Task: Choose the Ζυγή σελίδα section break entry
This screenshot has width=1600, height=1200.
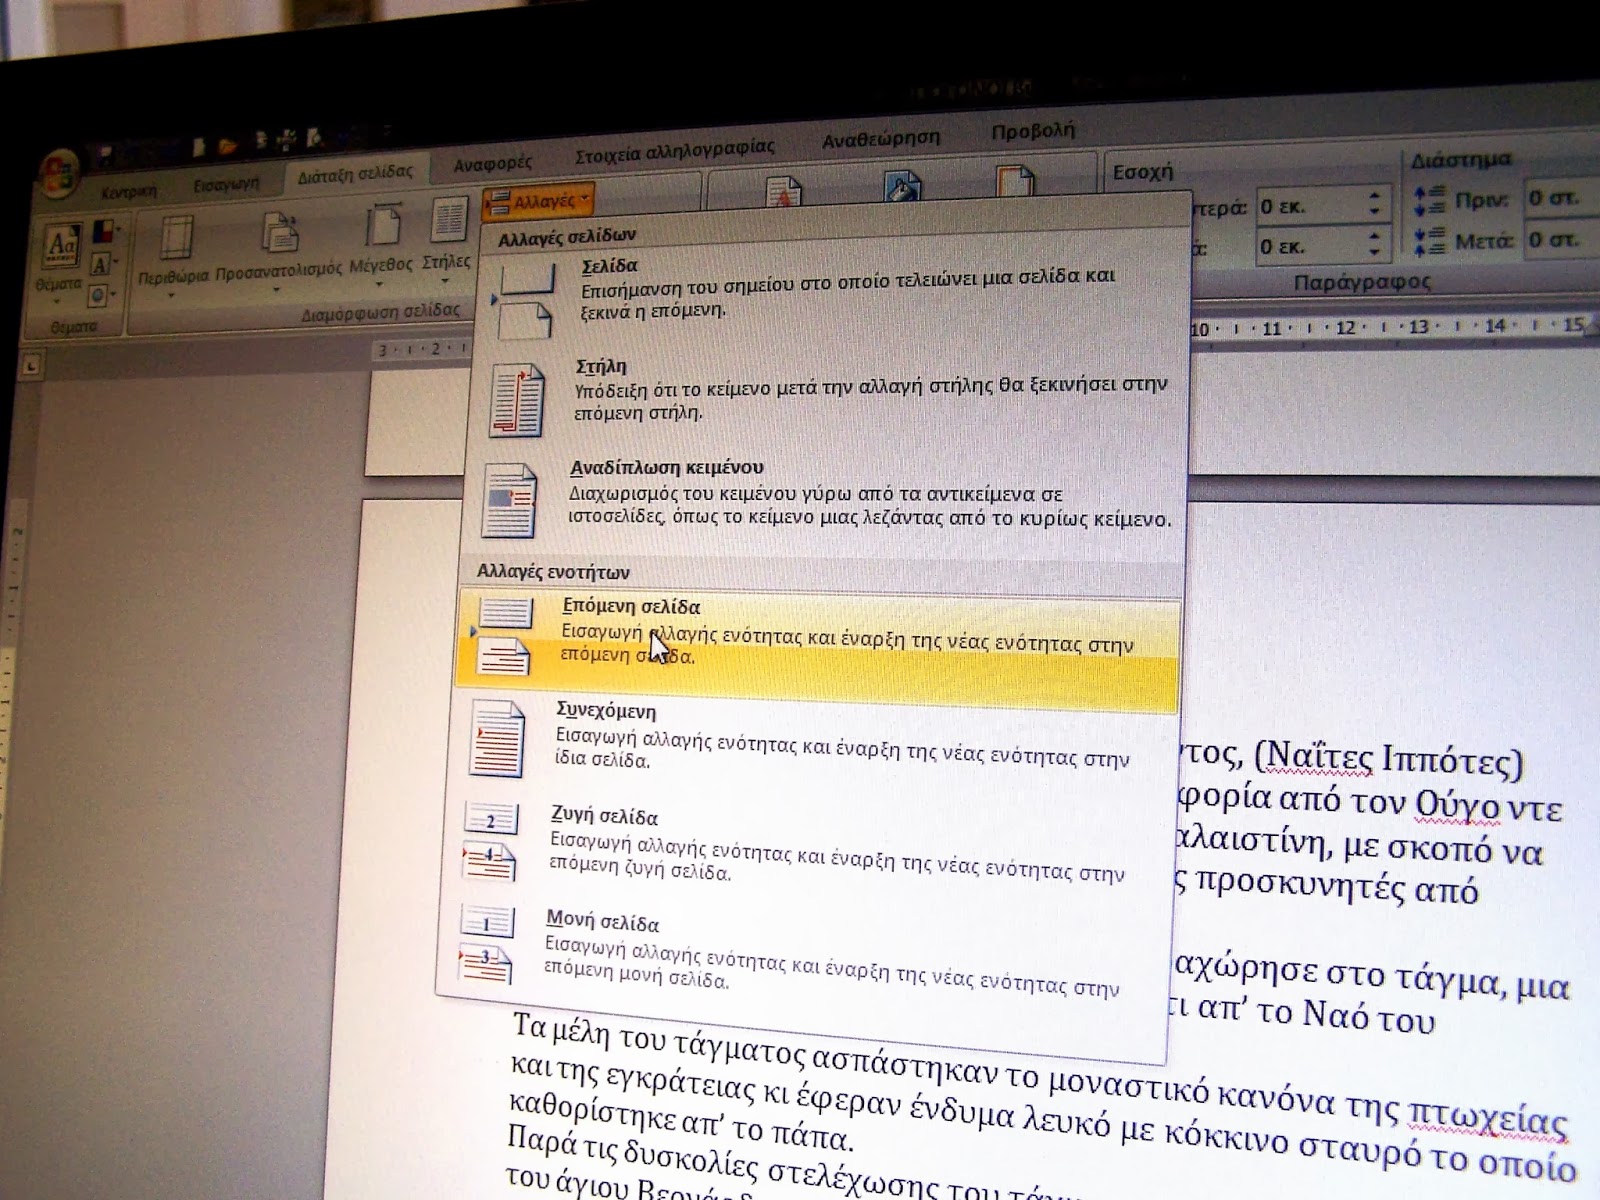Action: (806, 849)
